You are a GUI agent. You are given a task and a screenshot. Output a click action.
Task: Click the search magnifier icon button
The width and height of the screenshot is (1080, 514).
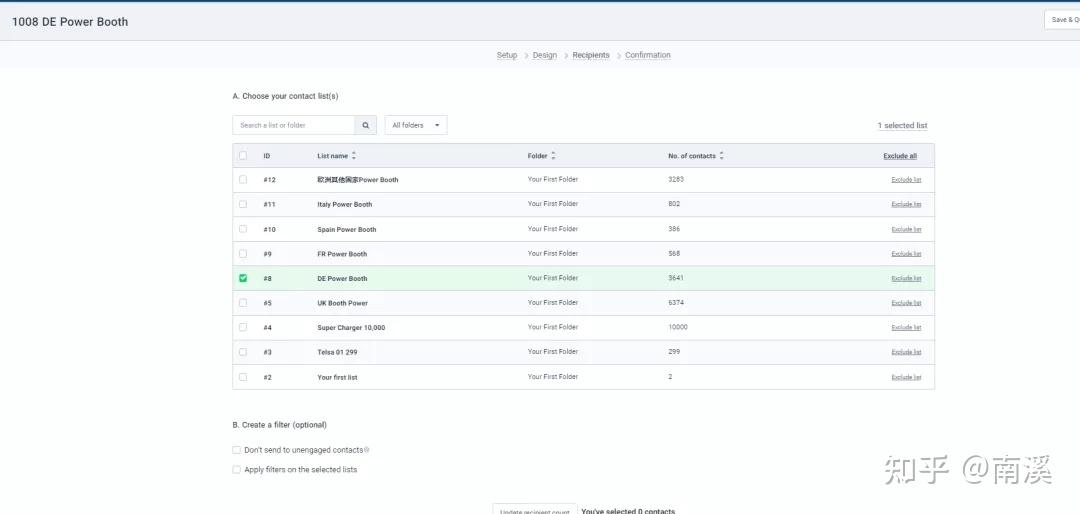click(365, 125)
